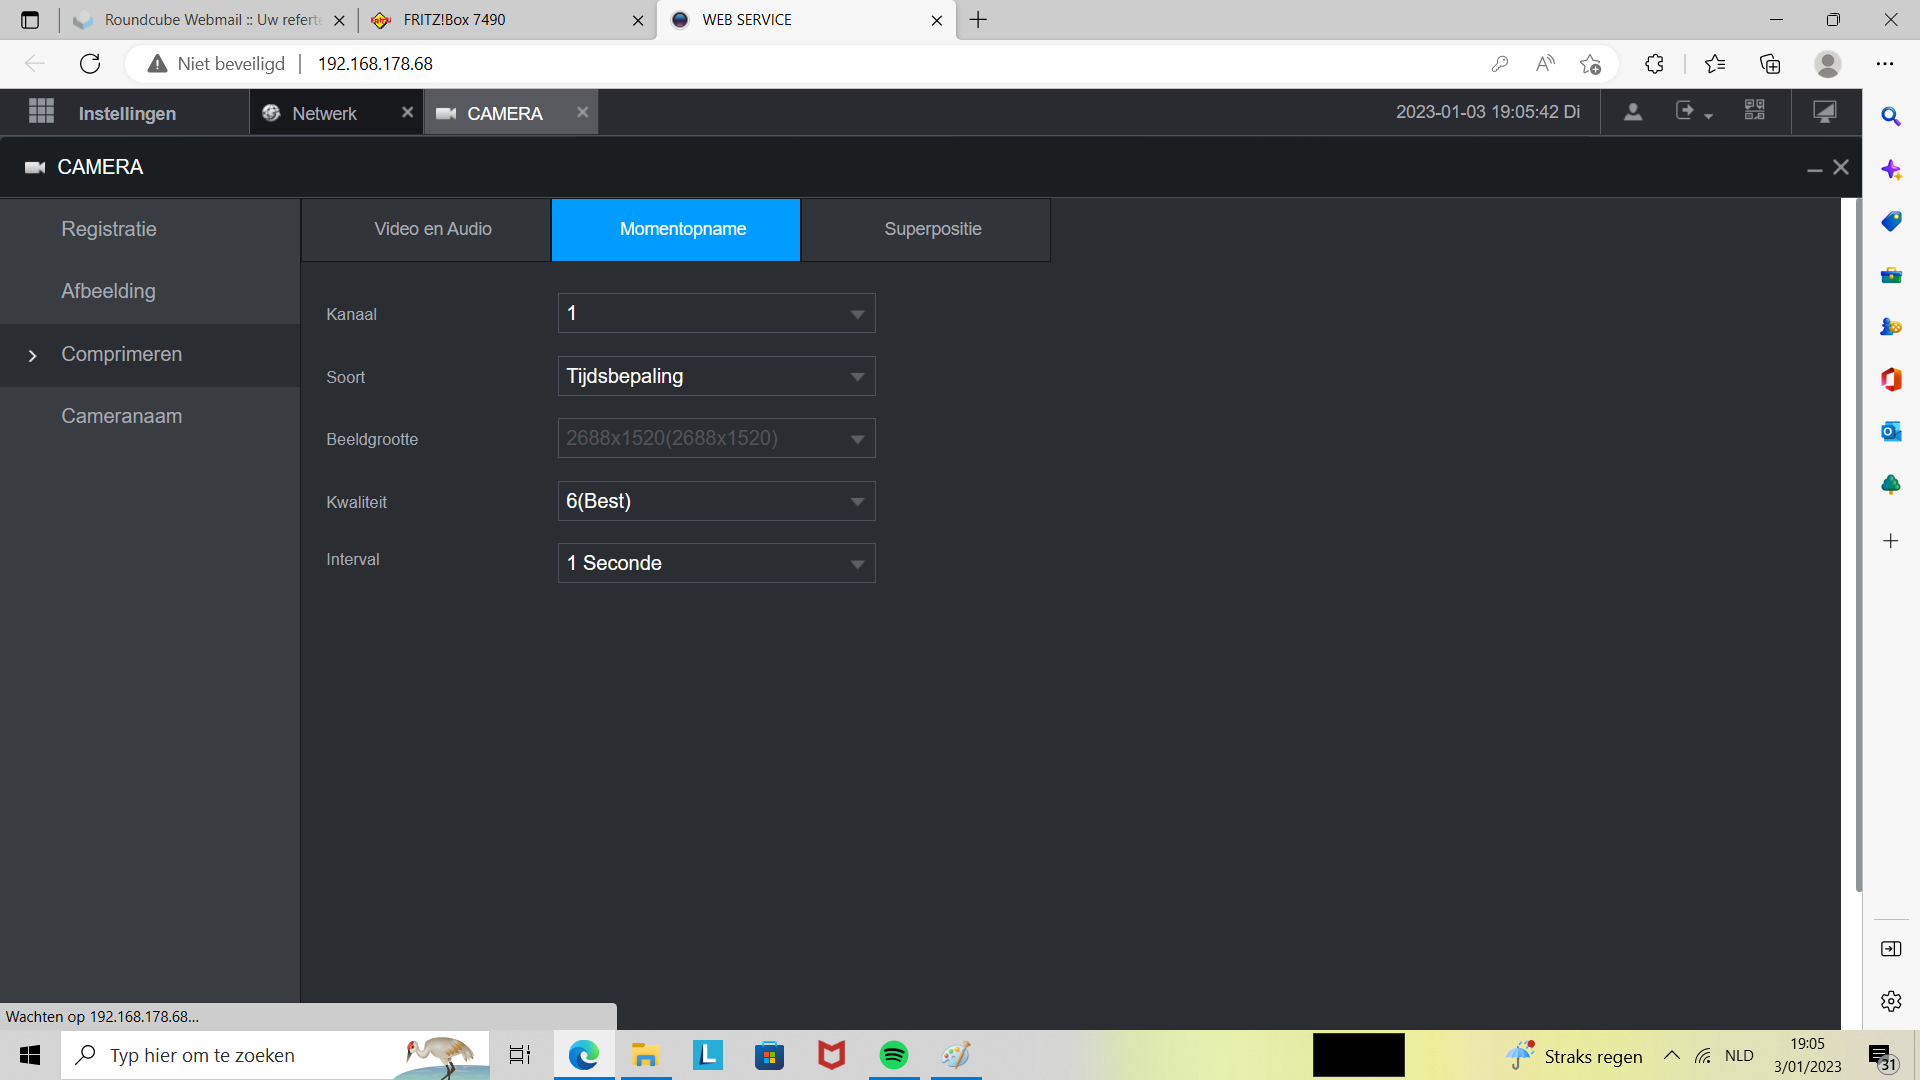Close the CAMERA tab
This screenshot has width=1920, height=1080.
pyautogui.click(x=582, y=112)
